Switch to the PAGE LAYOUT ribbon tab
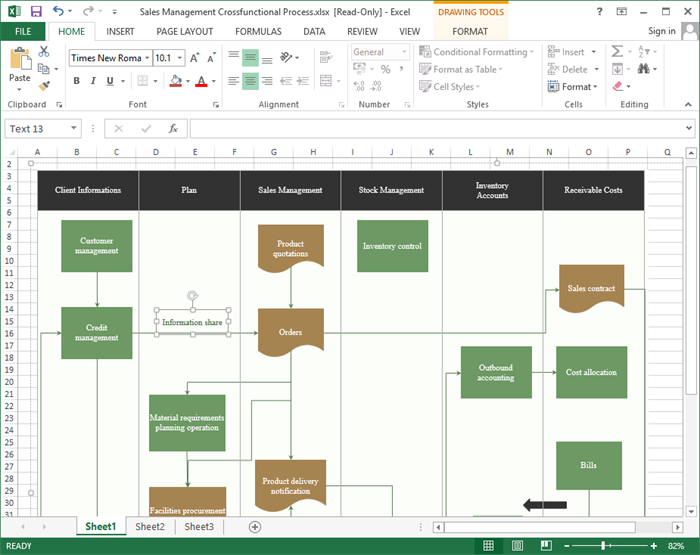 point(185,31)
